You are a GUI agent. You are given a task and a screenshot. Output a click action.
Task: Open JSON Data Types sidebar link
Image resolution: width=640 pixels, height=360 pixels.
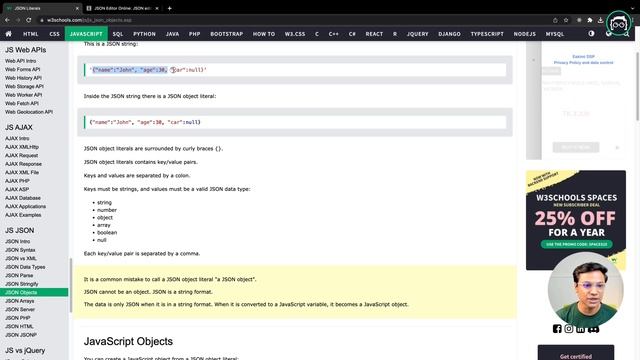25,267
